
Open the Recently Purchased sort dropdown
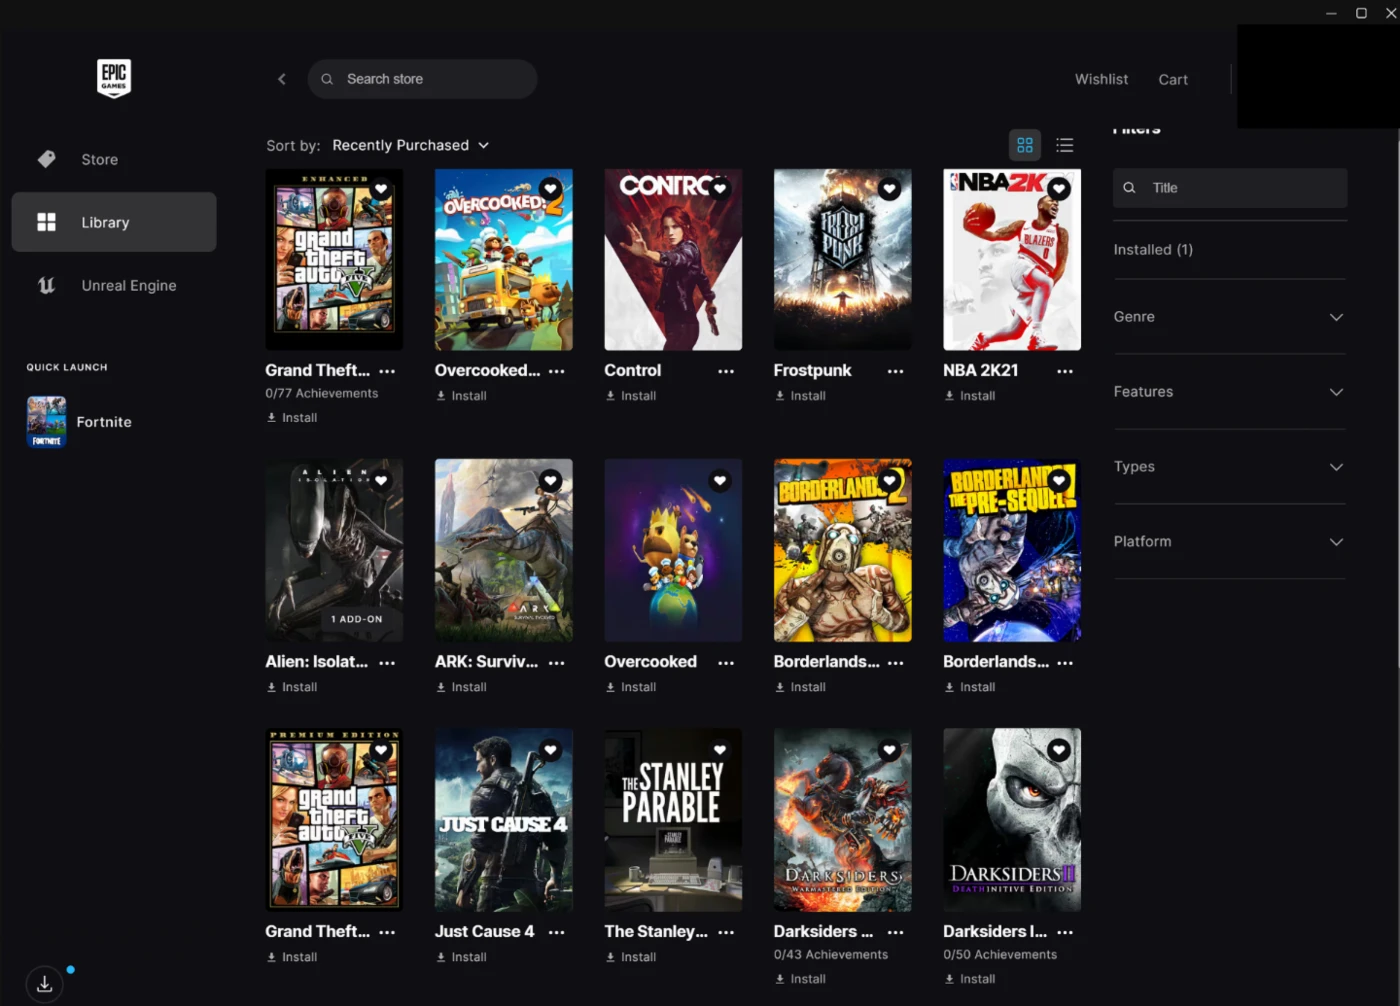[410, 145]
